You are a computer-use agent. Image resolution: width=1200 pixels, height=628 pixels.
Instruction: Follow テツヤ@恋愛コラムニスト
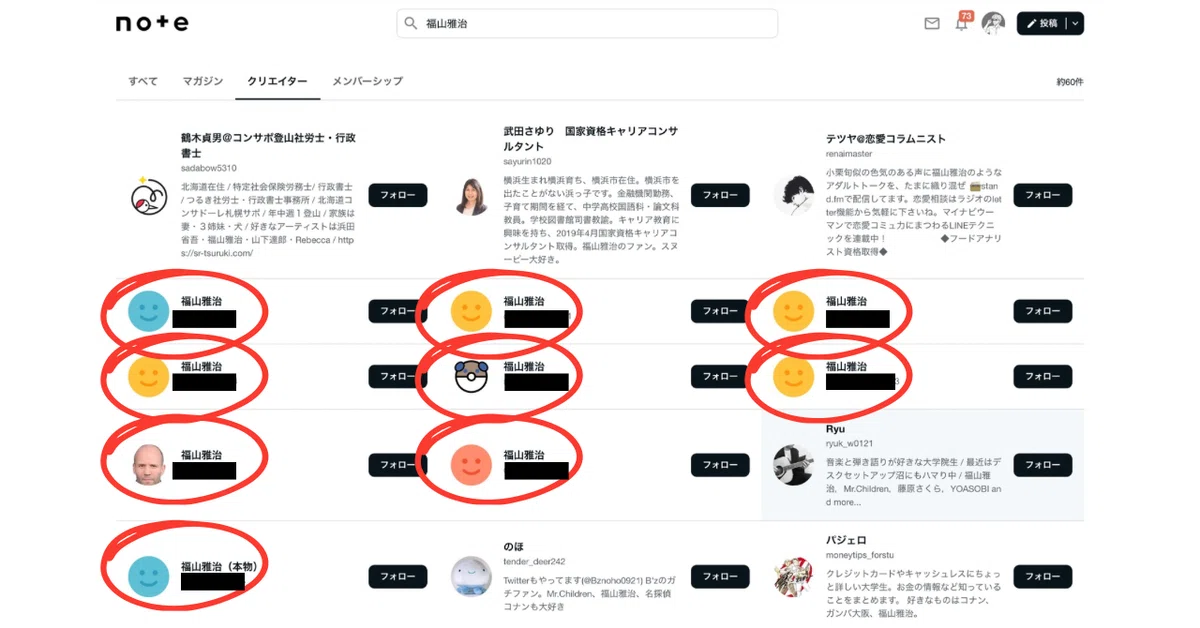point(1043,195)
